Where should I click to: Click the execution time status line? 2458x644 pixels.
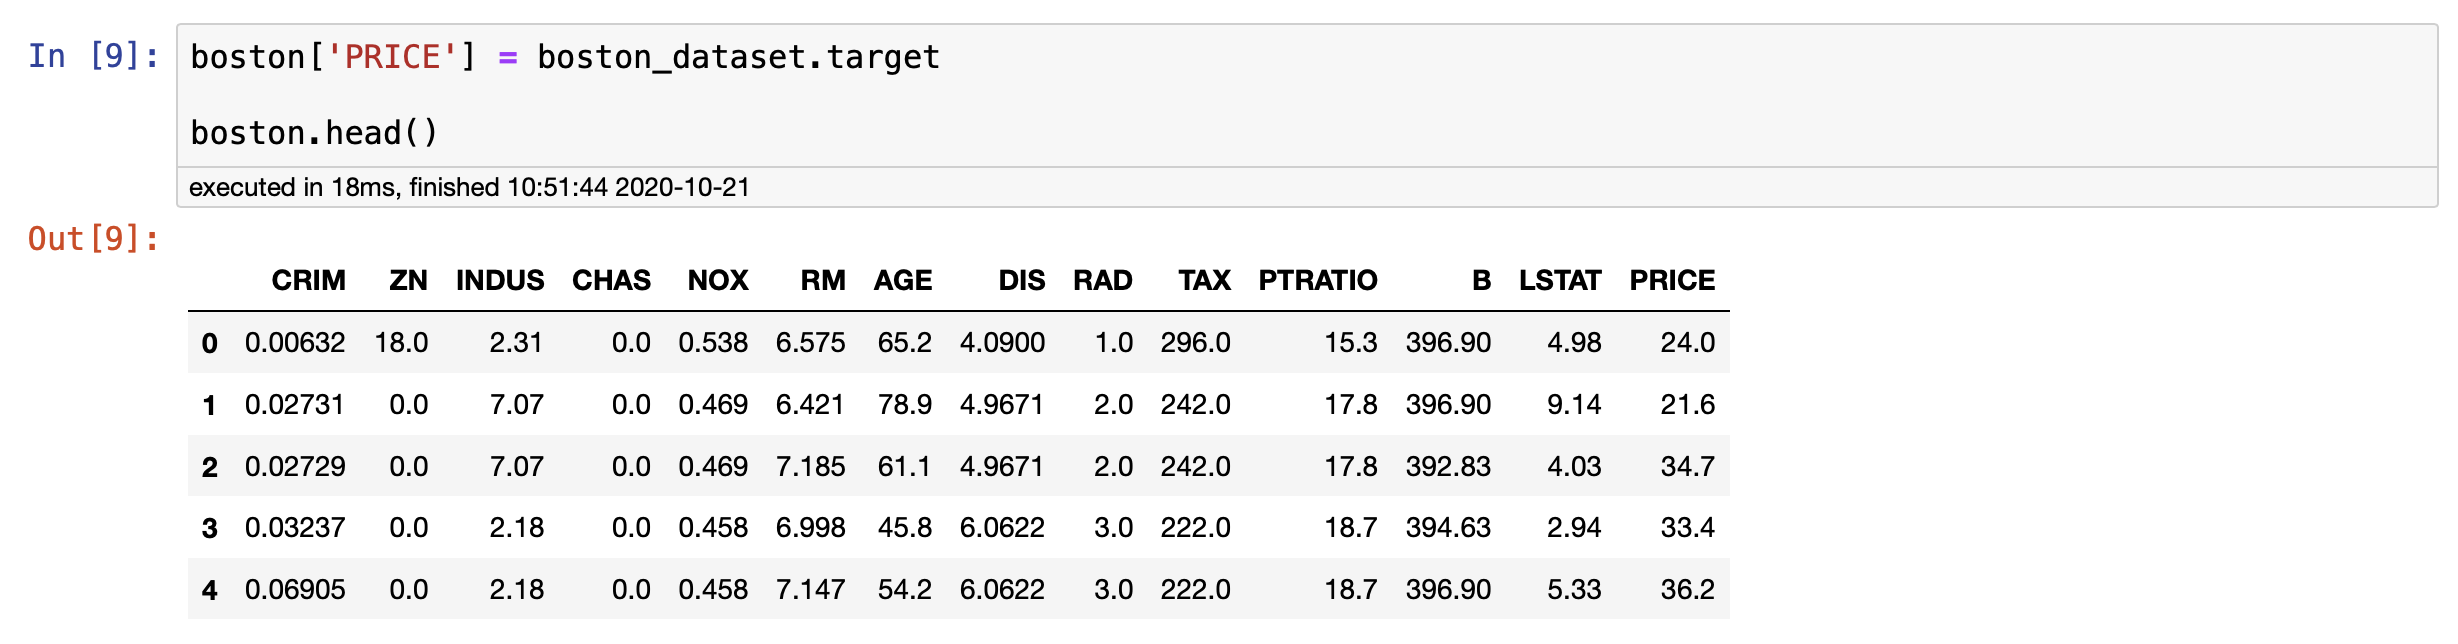[x=469, y=188]
